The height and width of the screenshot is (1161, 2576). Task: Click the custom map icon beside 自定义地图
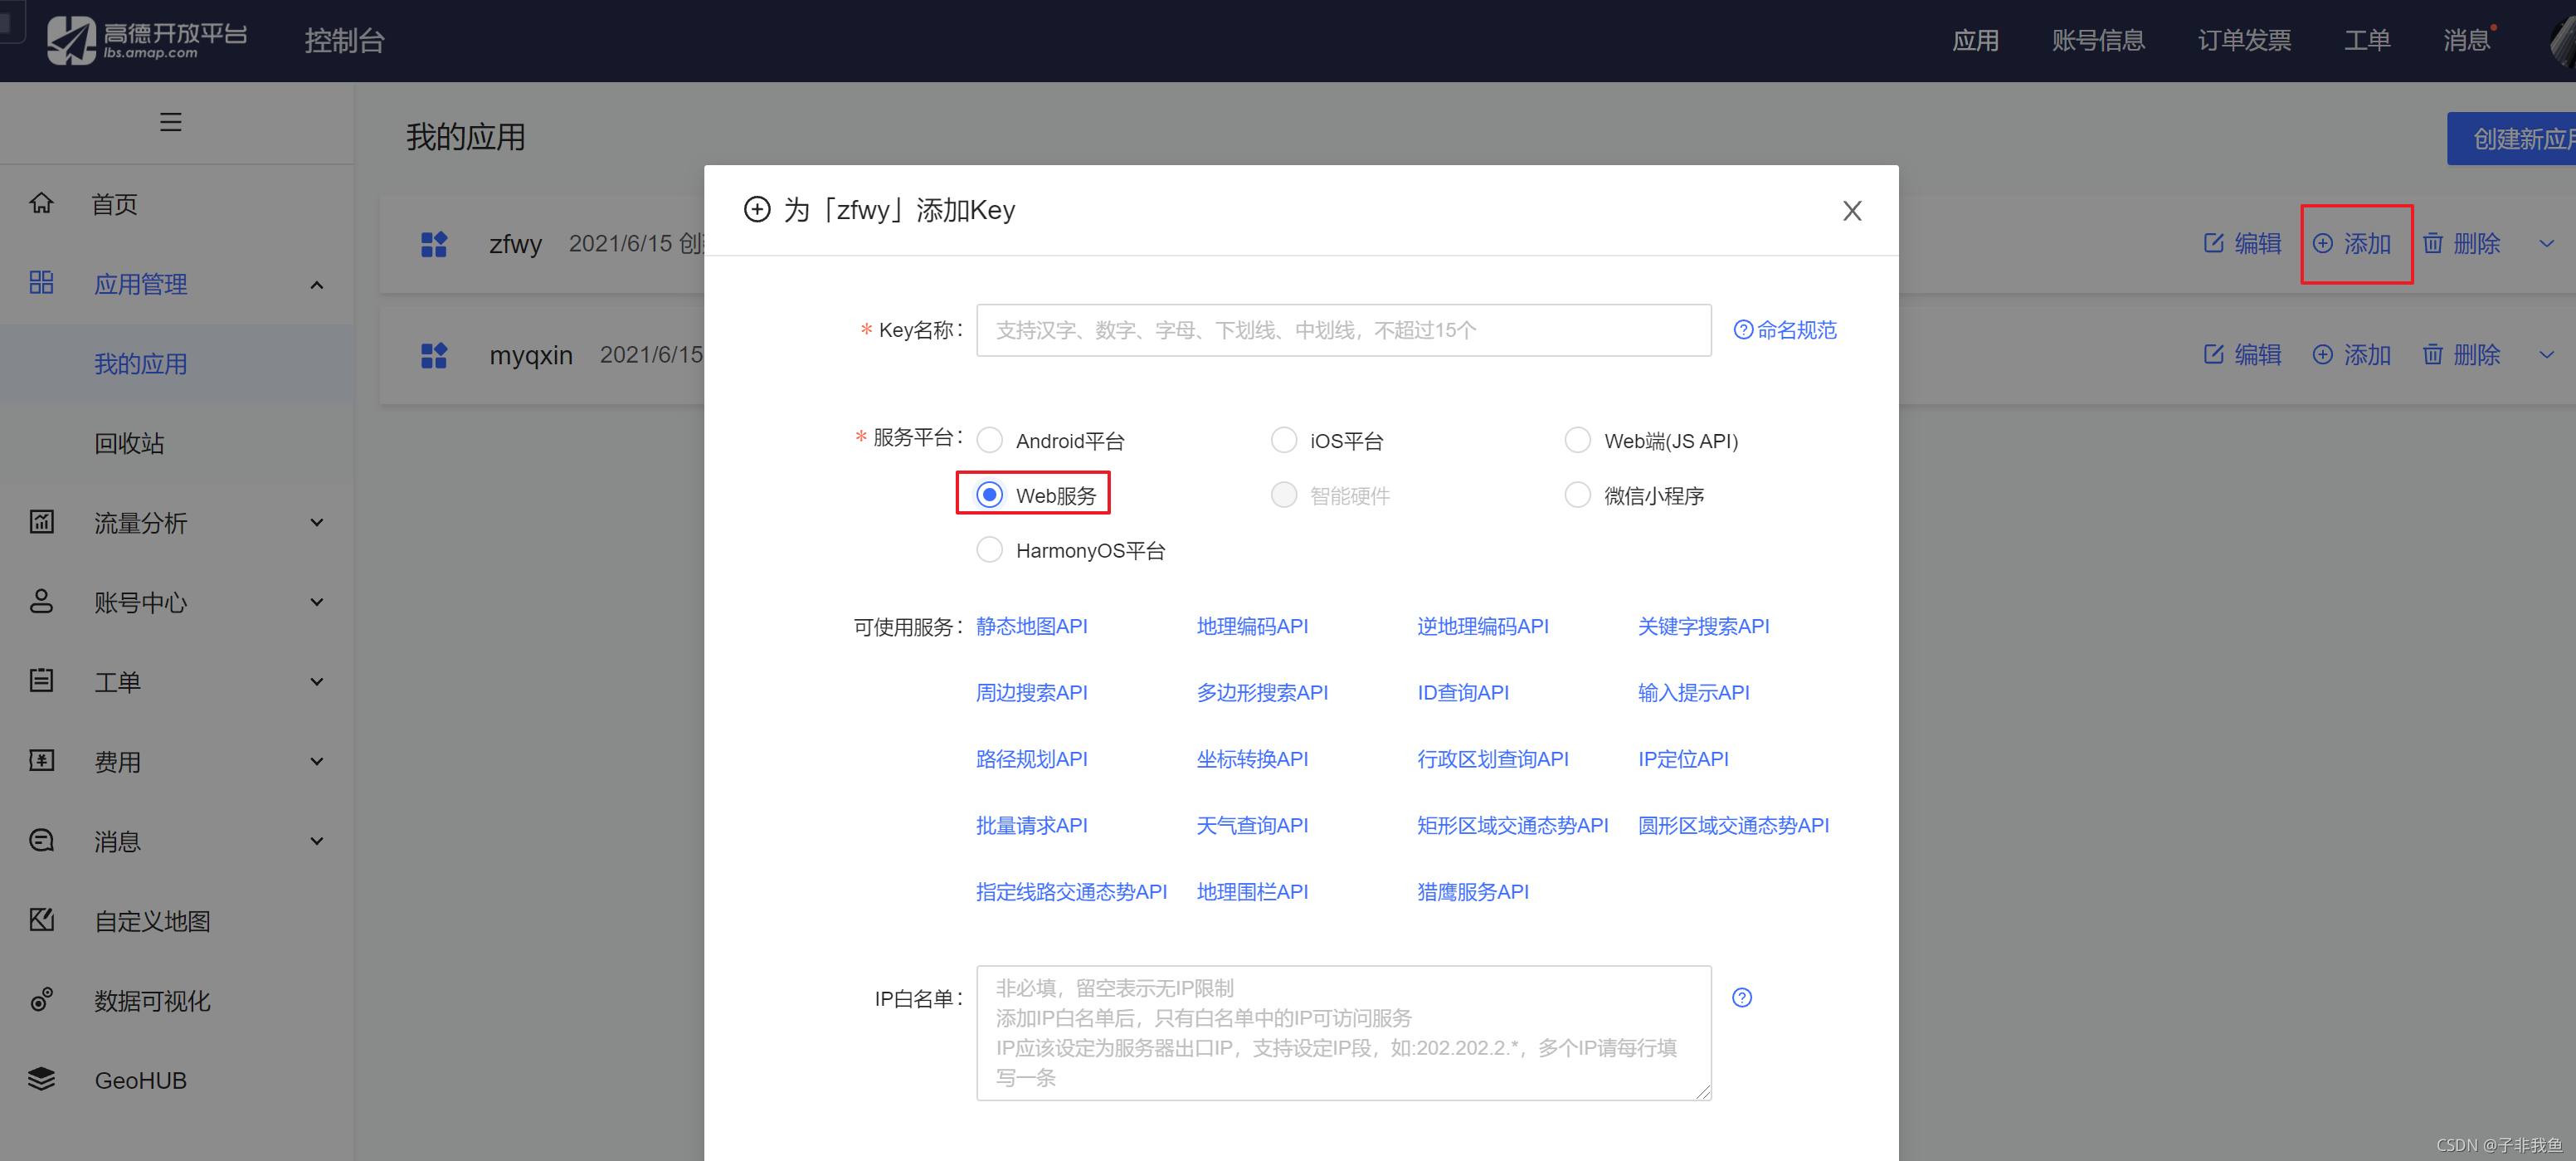41,920
